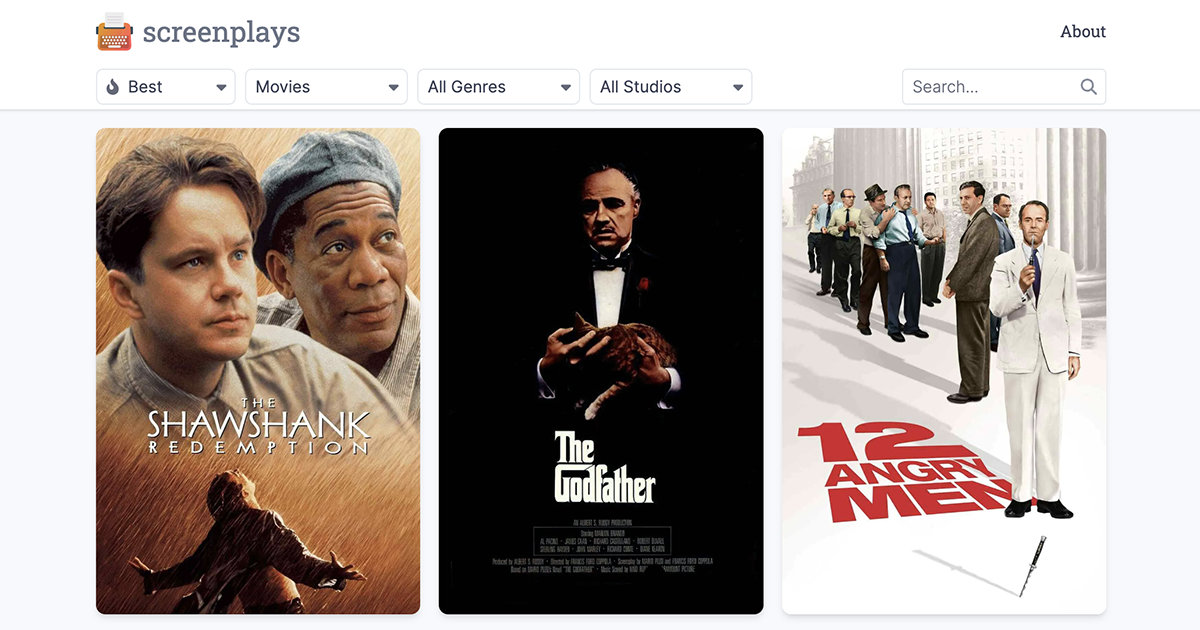1200x630 pixels.
Task: Click the Best dropdown caret arrow
Action: tap(221, 88)
